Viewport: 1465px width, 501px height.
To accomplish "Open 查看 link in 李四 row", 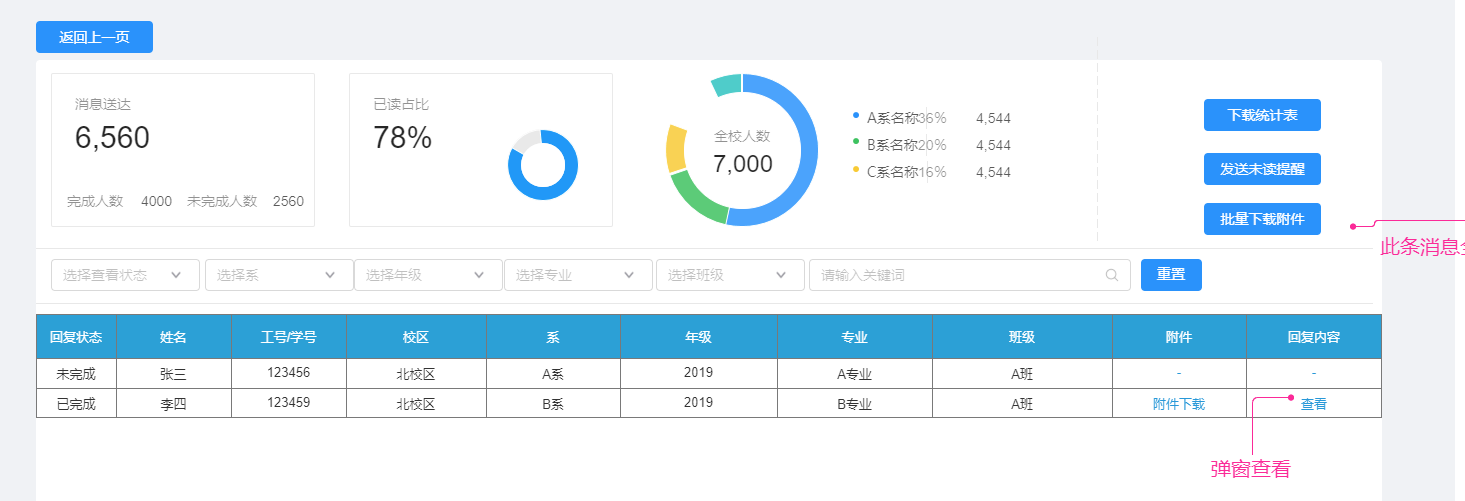I will pos(1314,404).
